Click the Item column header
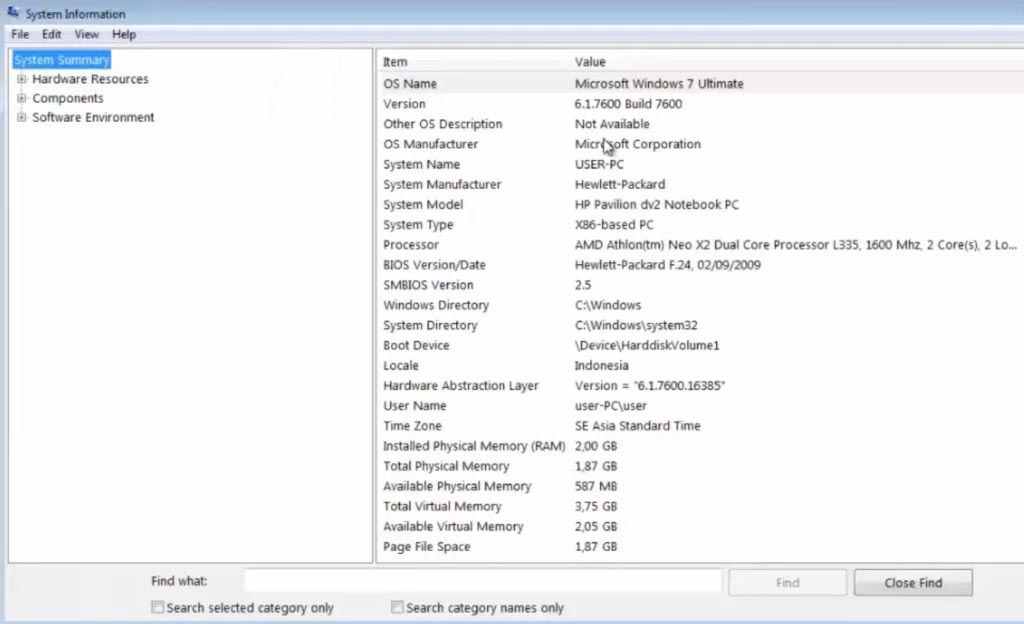Image resolution: width=1024 pixels, height=624 pixels. (395, 62)
